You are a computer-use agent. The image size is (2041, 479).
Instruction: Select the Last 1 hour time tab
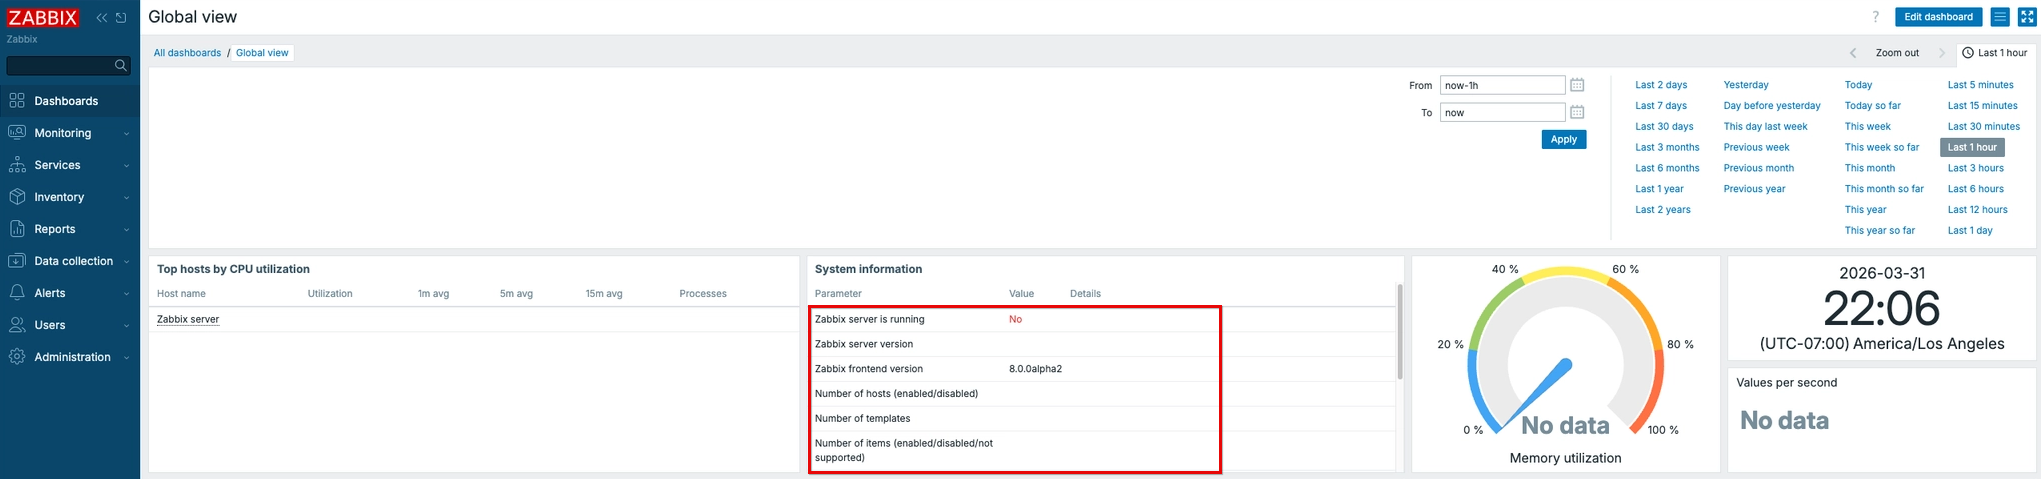pyautogui.click(x=1995, y=53)
